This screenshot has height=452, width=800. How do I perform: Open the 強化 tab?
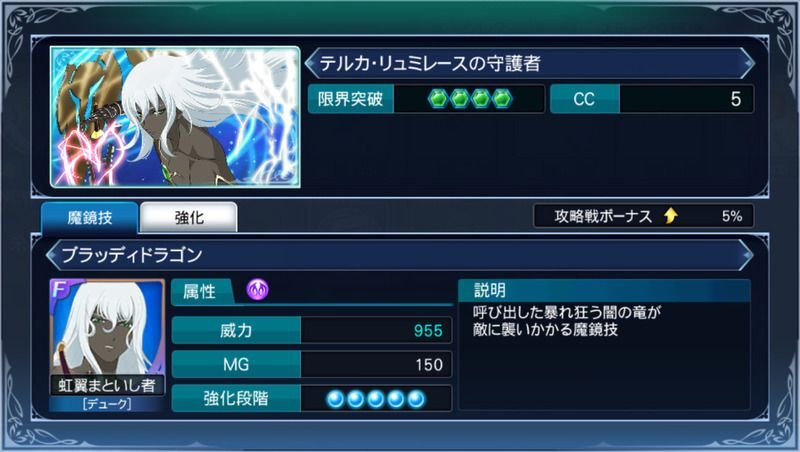pyautogui.click(x=189, y=218)
